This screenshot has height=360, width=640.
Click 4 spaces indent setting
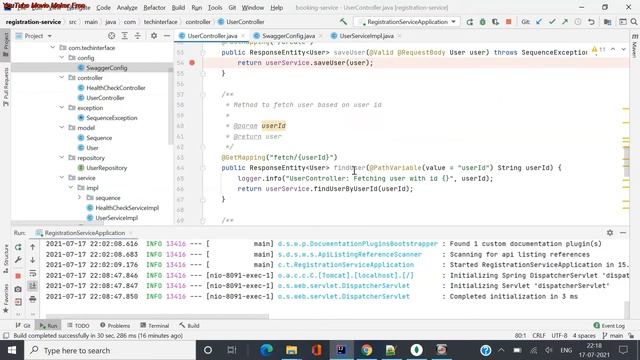click(584, 336)
